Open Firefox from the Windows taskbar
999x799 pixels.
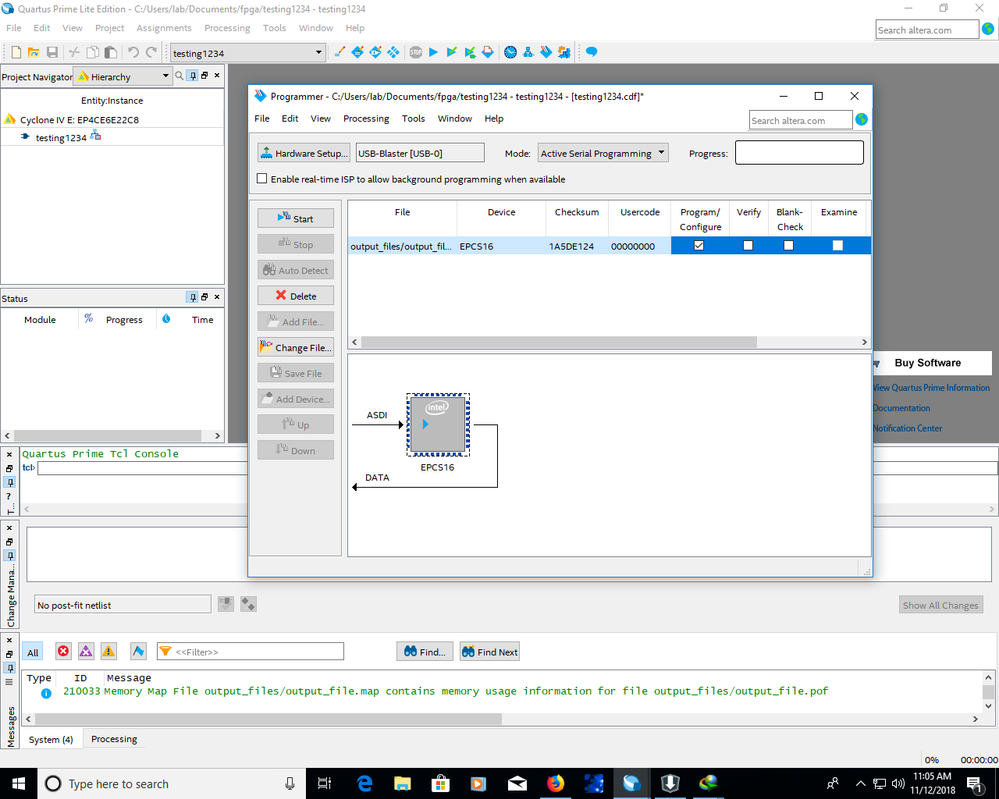[555, 783]
